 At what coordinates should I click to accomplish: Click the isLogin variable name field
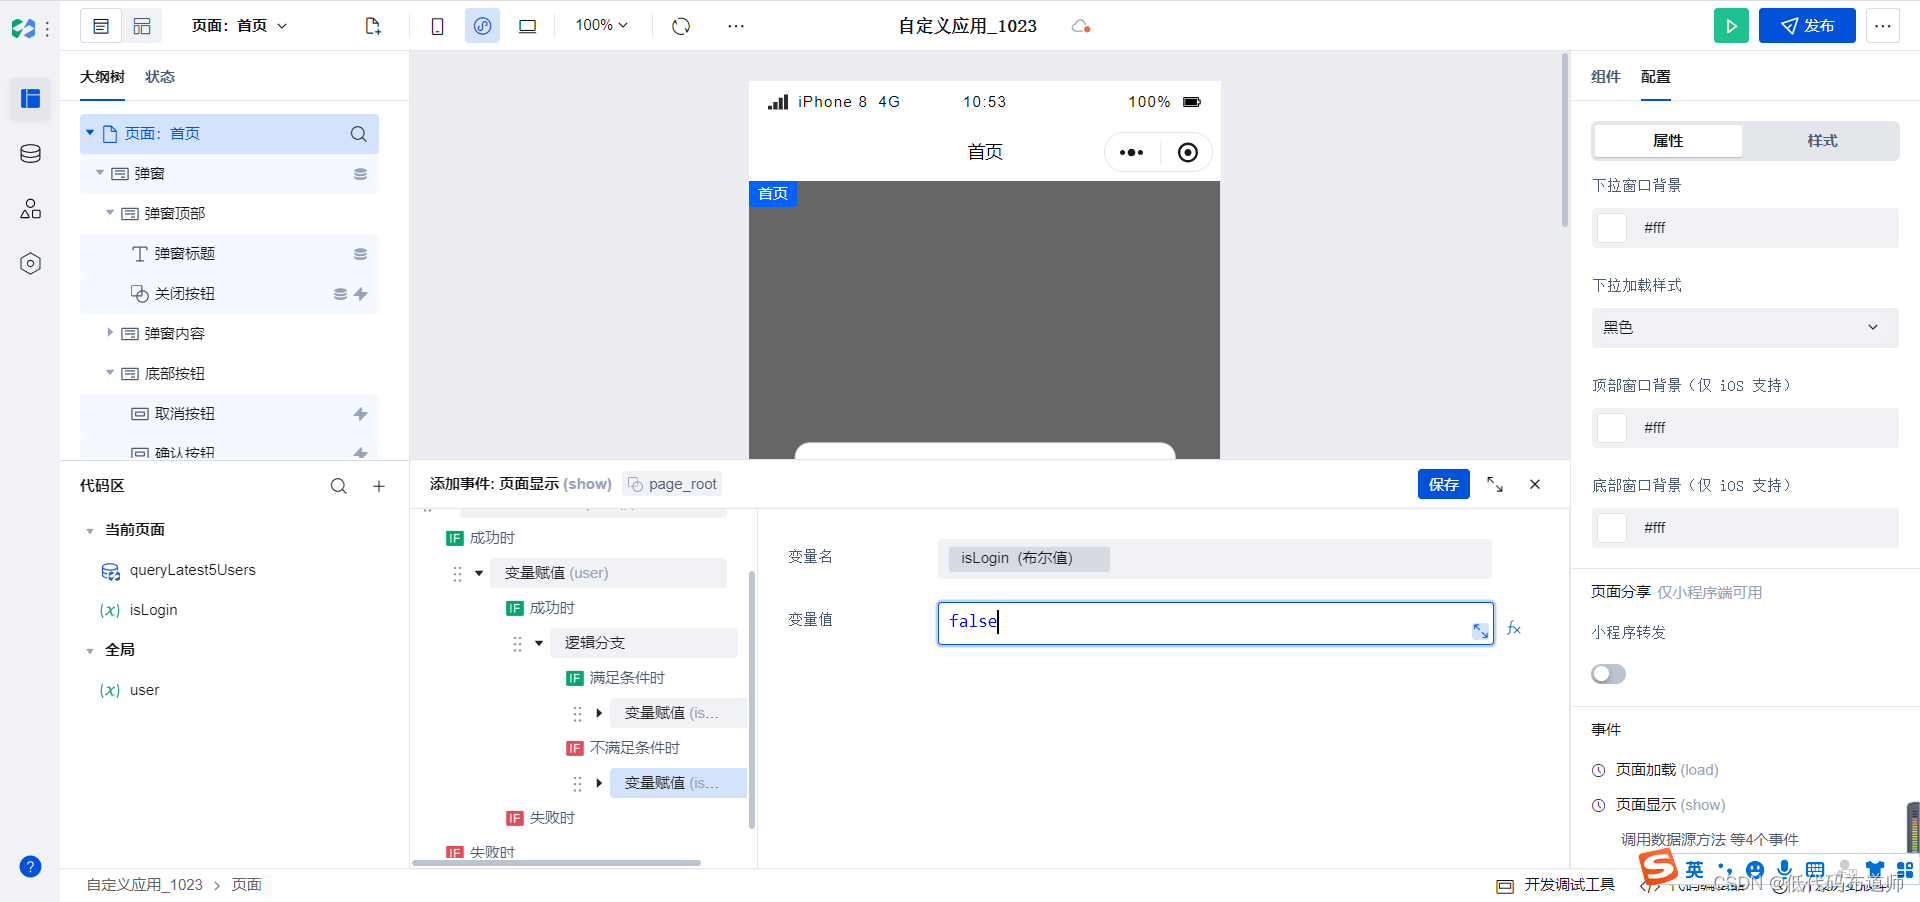[1215, 559]
